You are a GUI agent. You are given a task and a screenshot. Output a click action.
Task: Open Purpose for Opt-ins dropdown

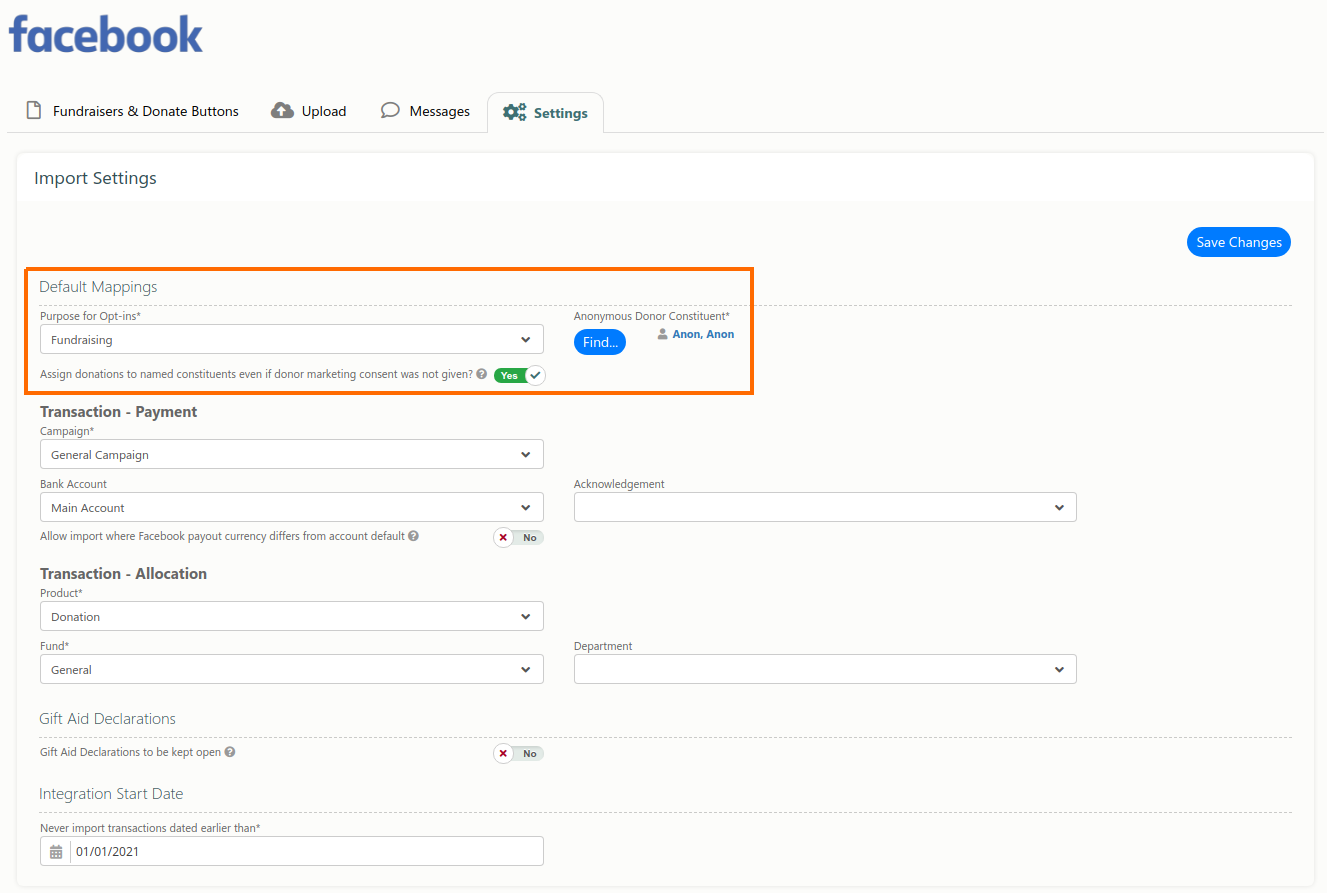pyautogui.click(x=292, y=339)
